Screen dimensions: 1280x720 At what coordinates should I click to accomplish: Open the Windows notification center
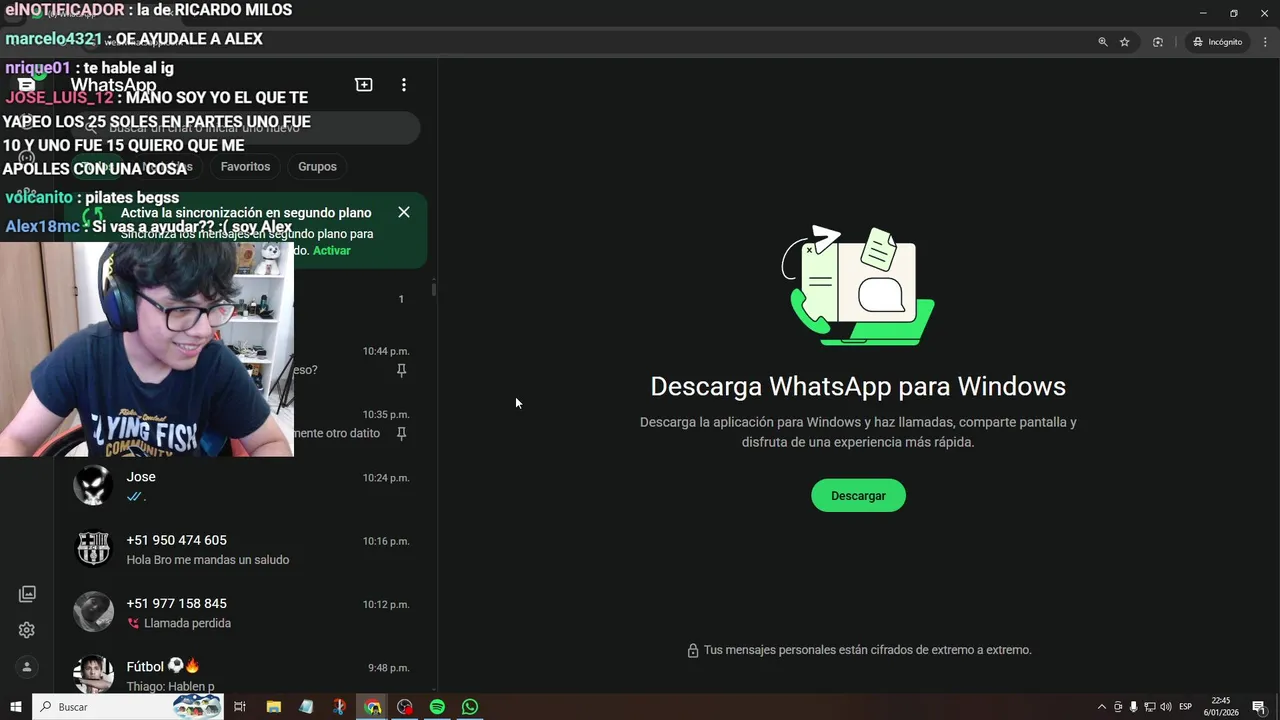[x=1259, y=707]
